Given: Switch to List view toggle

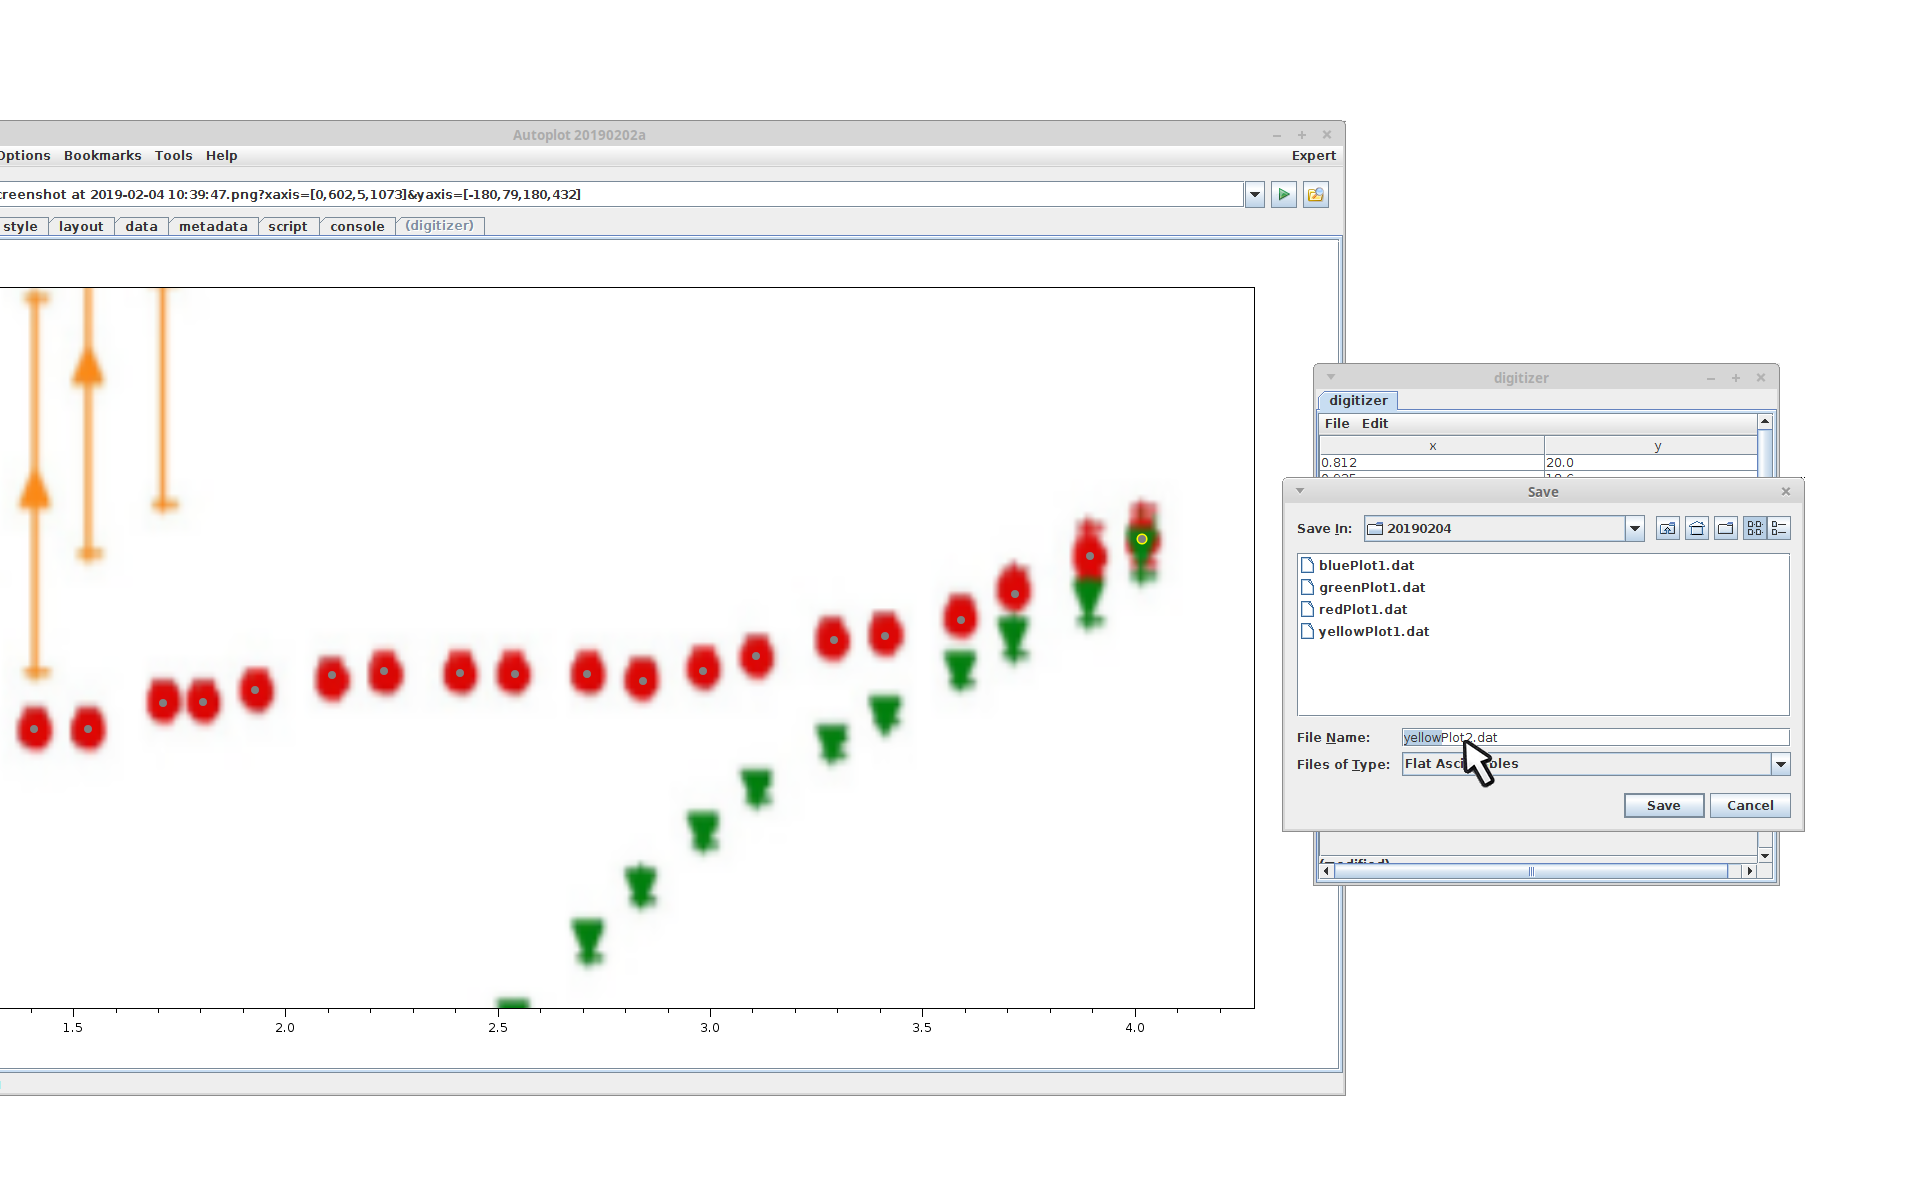Looking at the screenshot, I should coord(1755,529).
